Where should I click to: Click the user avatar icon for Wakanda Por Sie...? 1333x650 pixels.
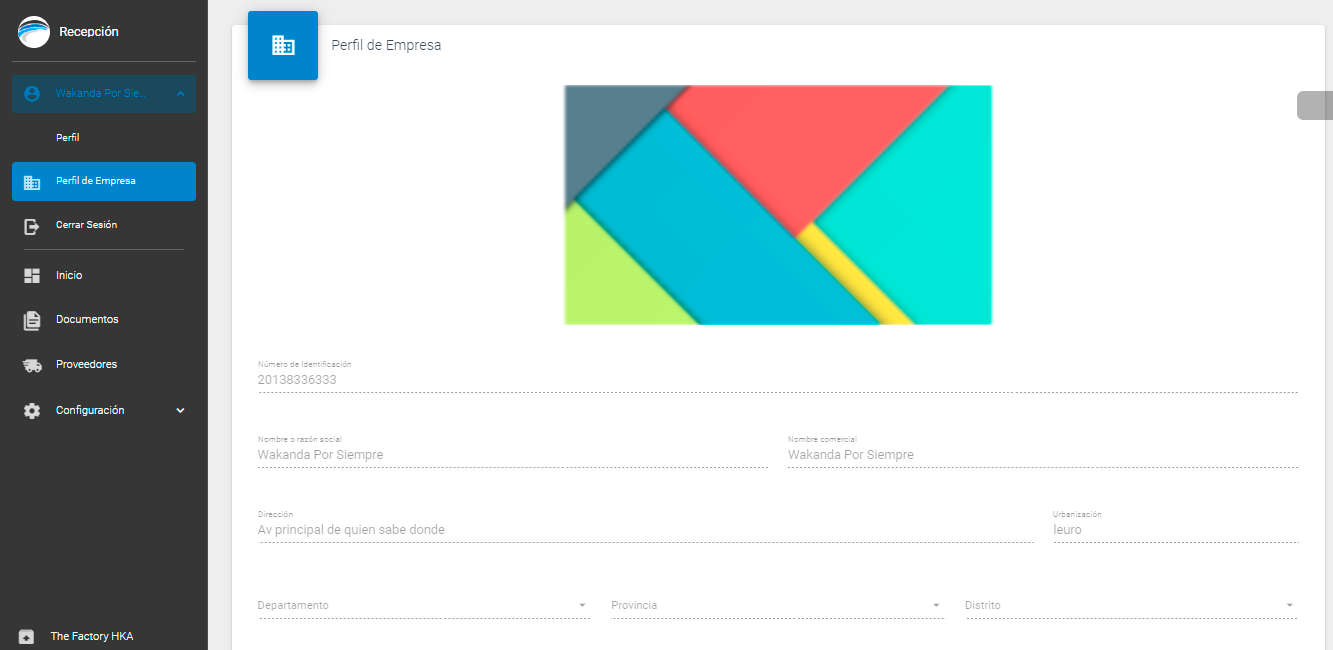point(32,94)
